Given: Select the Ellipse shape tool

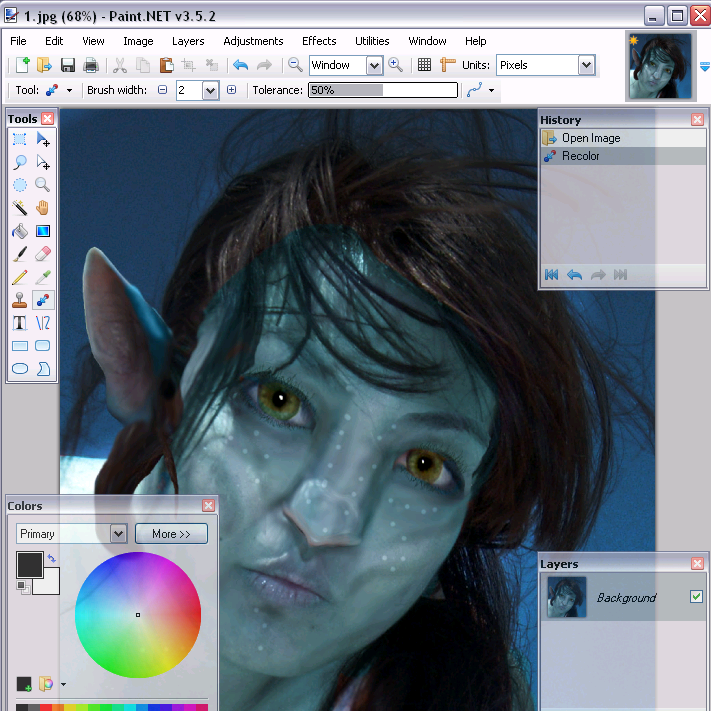Looking at the screenshot, I should click(x=19, y=369).
